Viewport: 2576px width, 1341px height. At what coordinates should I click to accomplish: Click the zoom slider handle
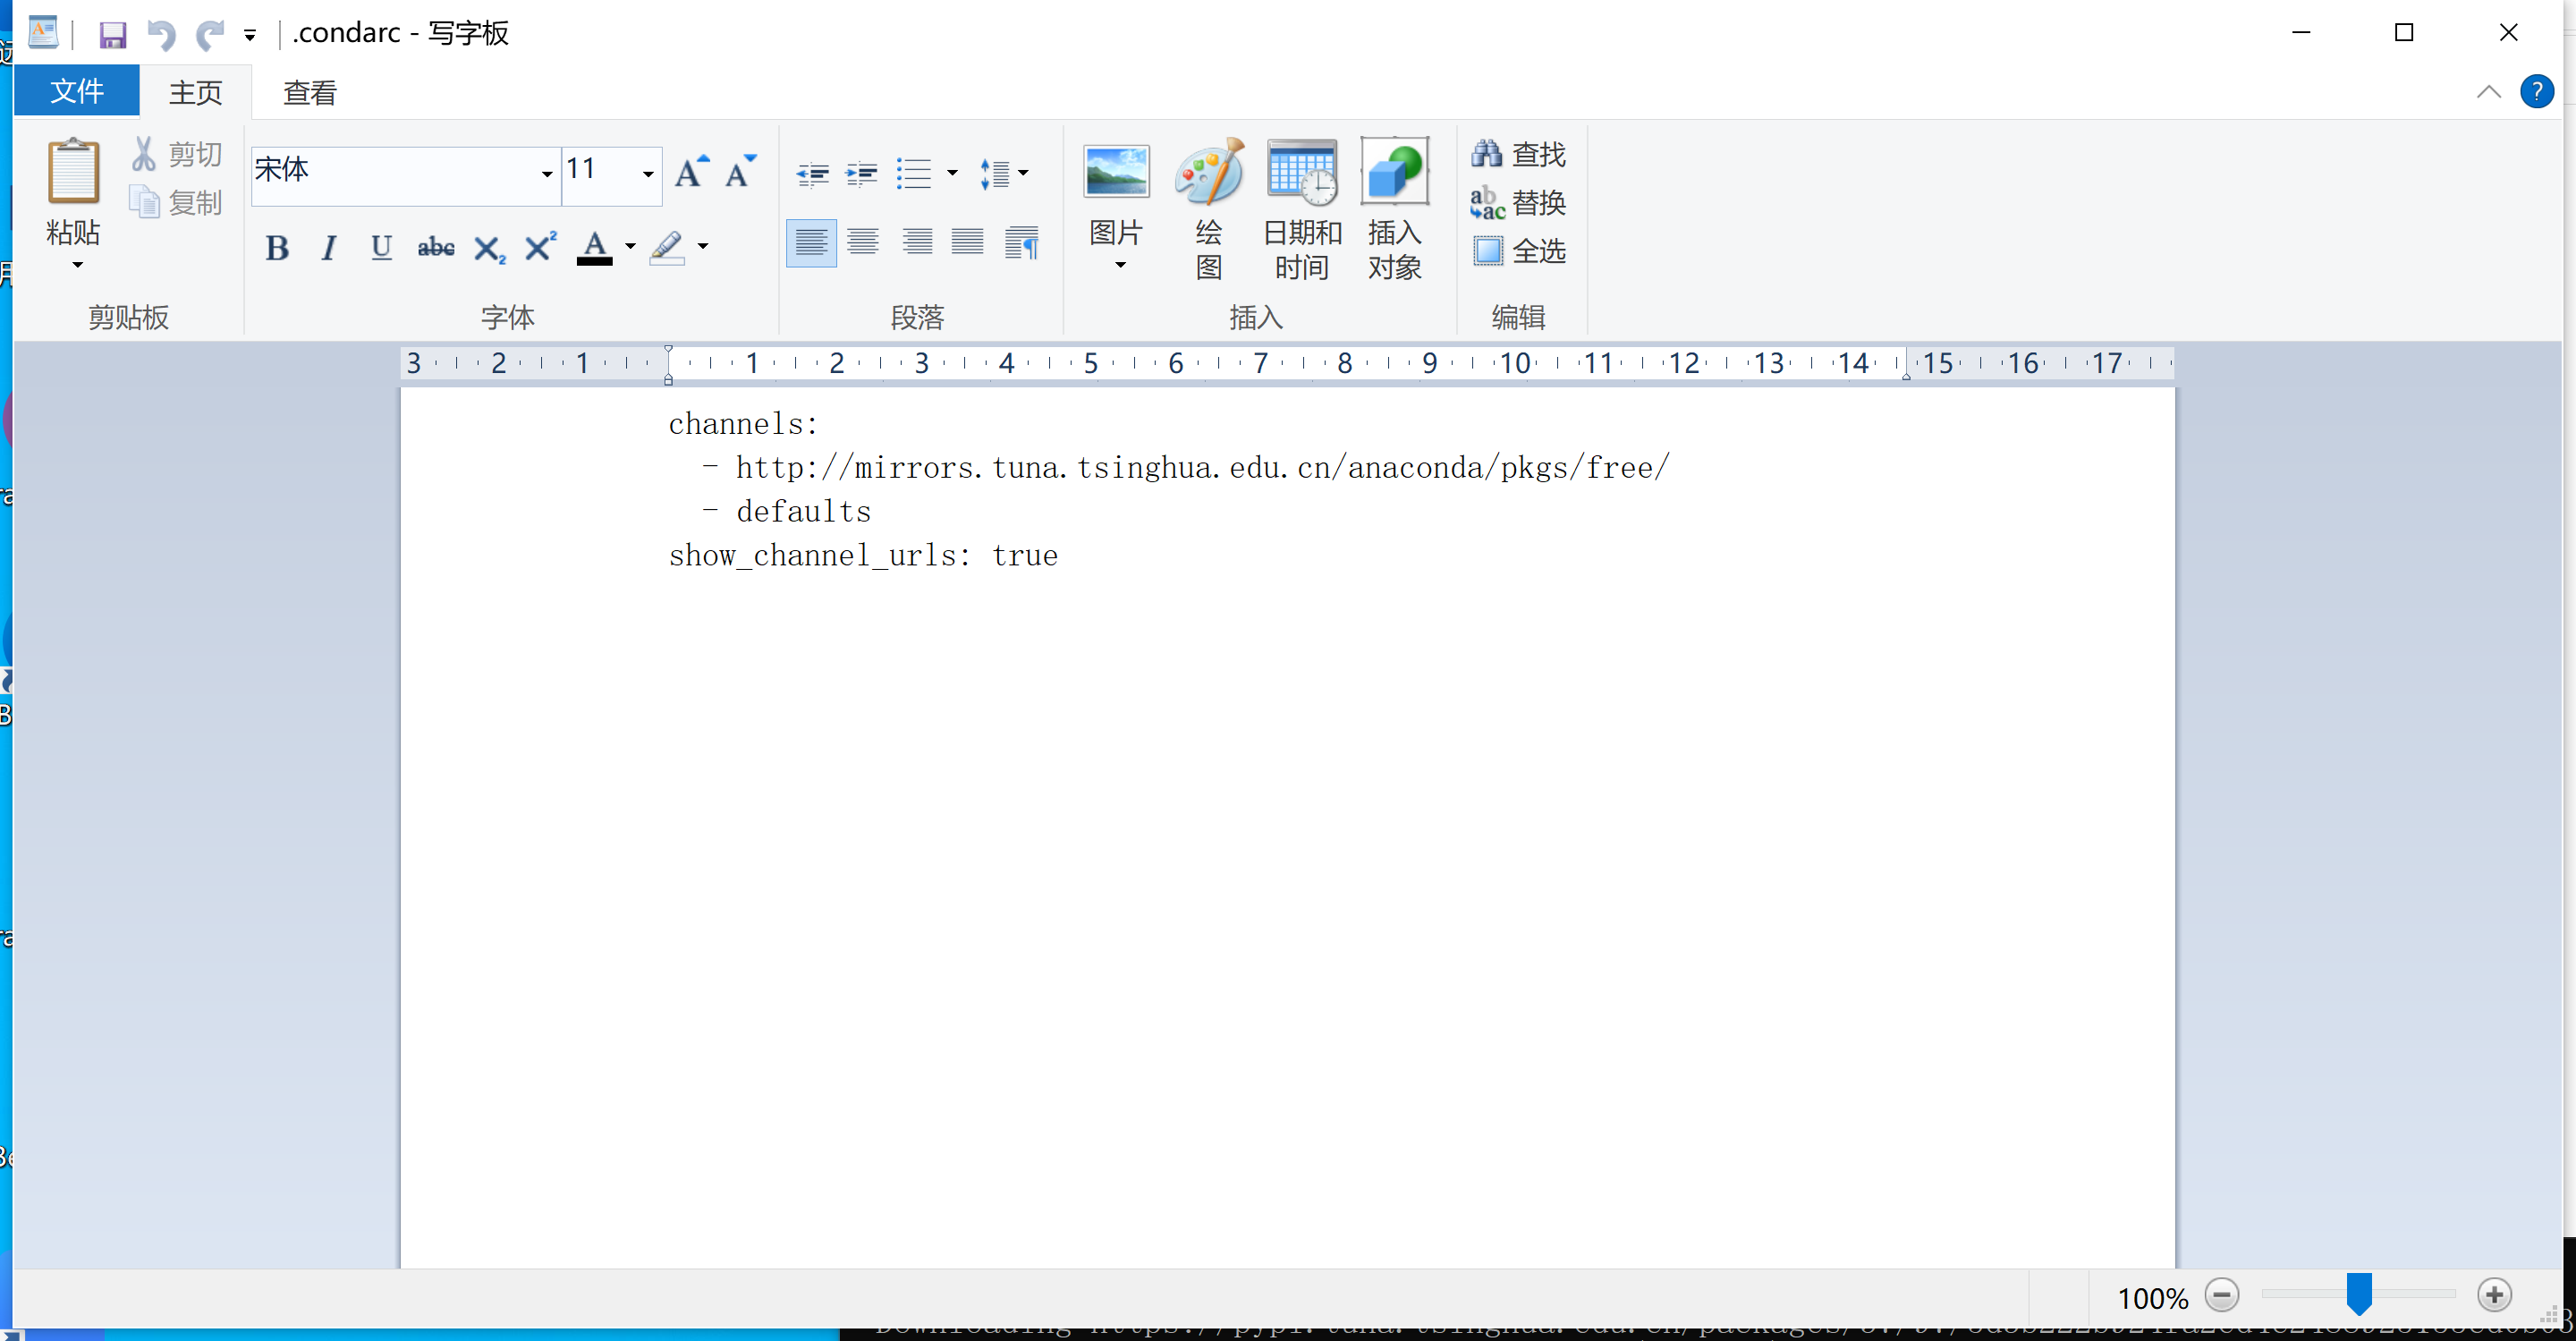pos(2359,1294)
